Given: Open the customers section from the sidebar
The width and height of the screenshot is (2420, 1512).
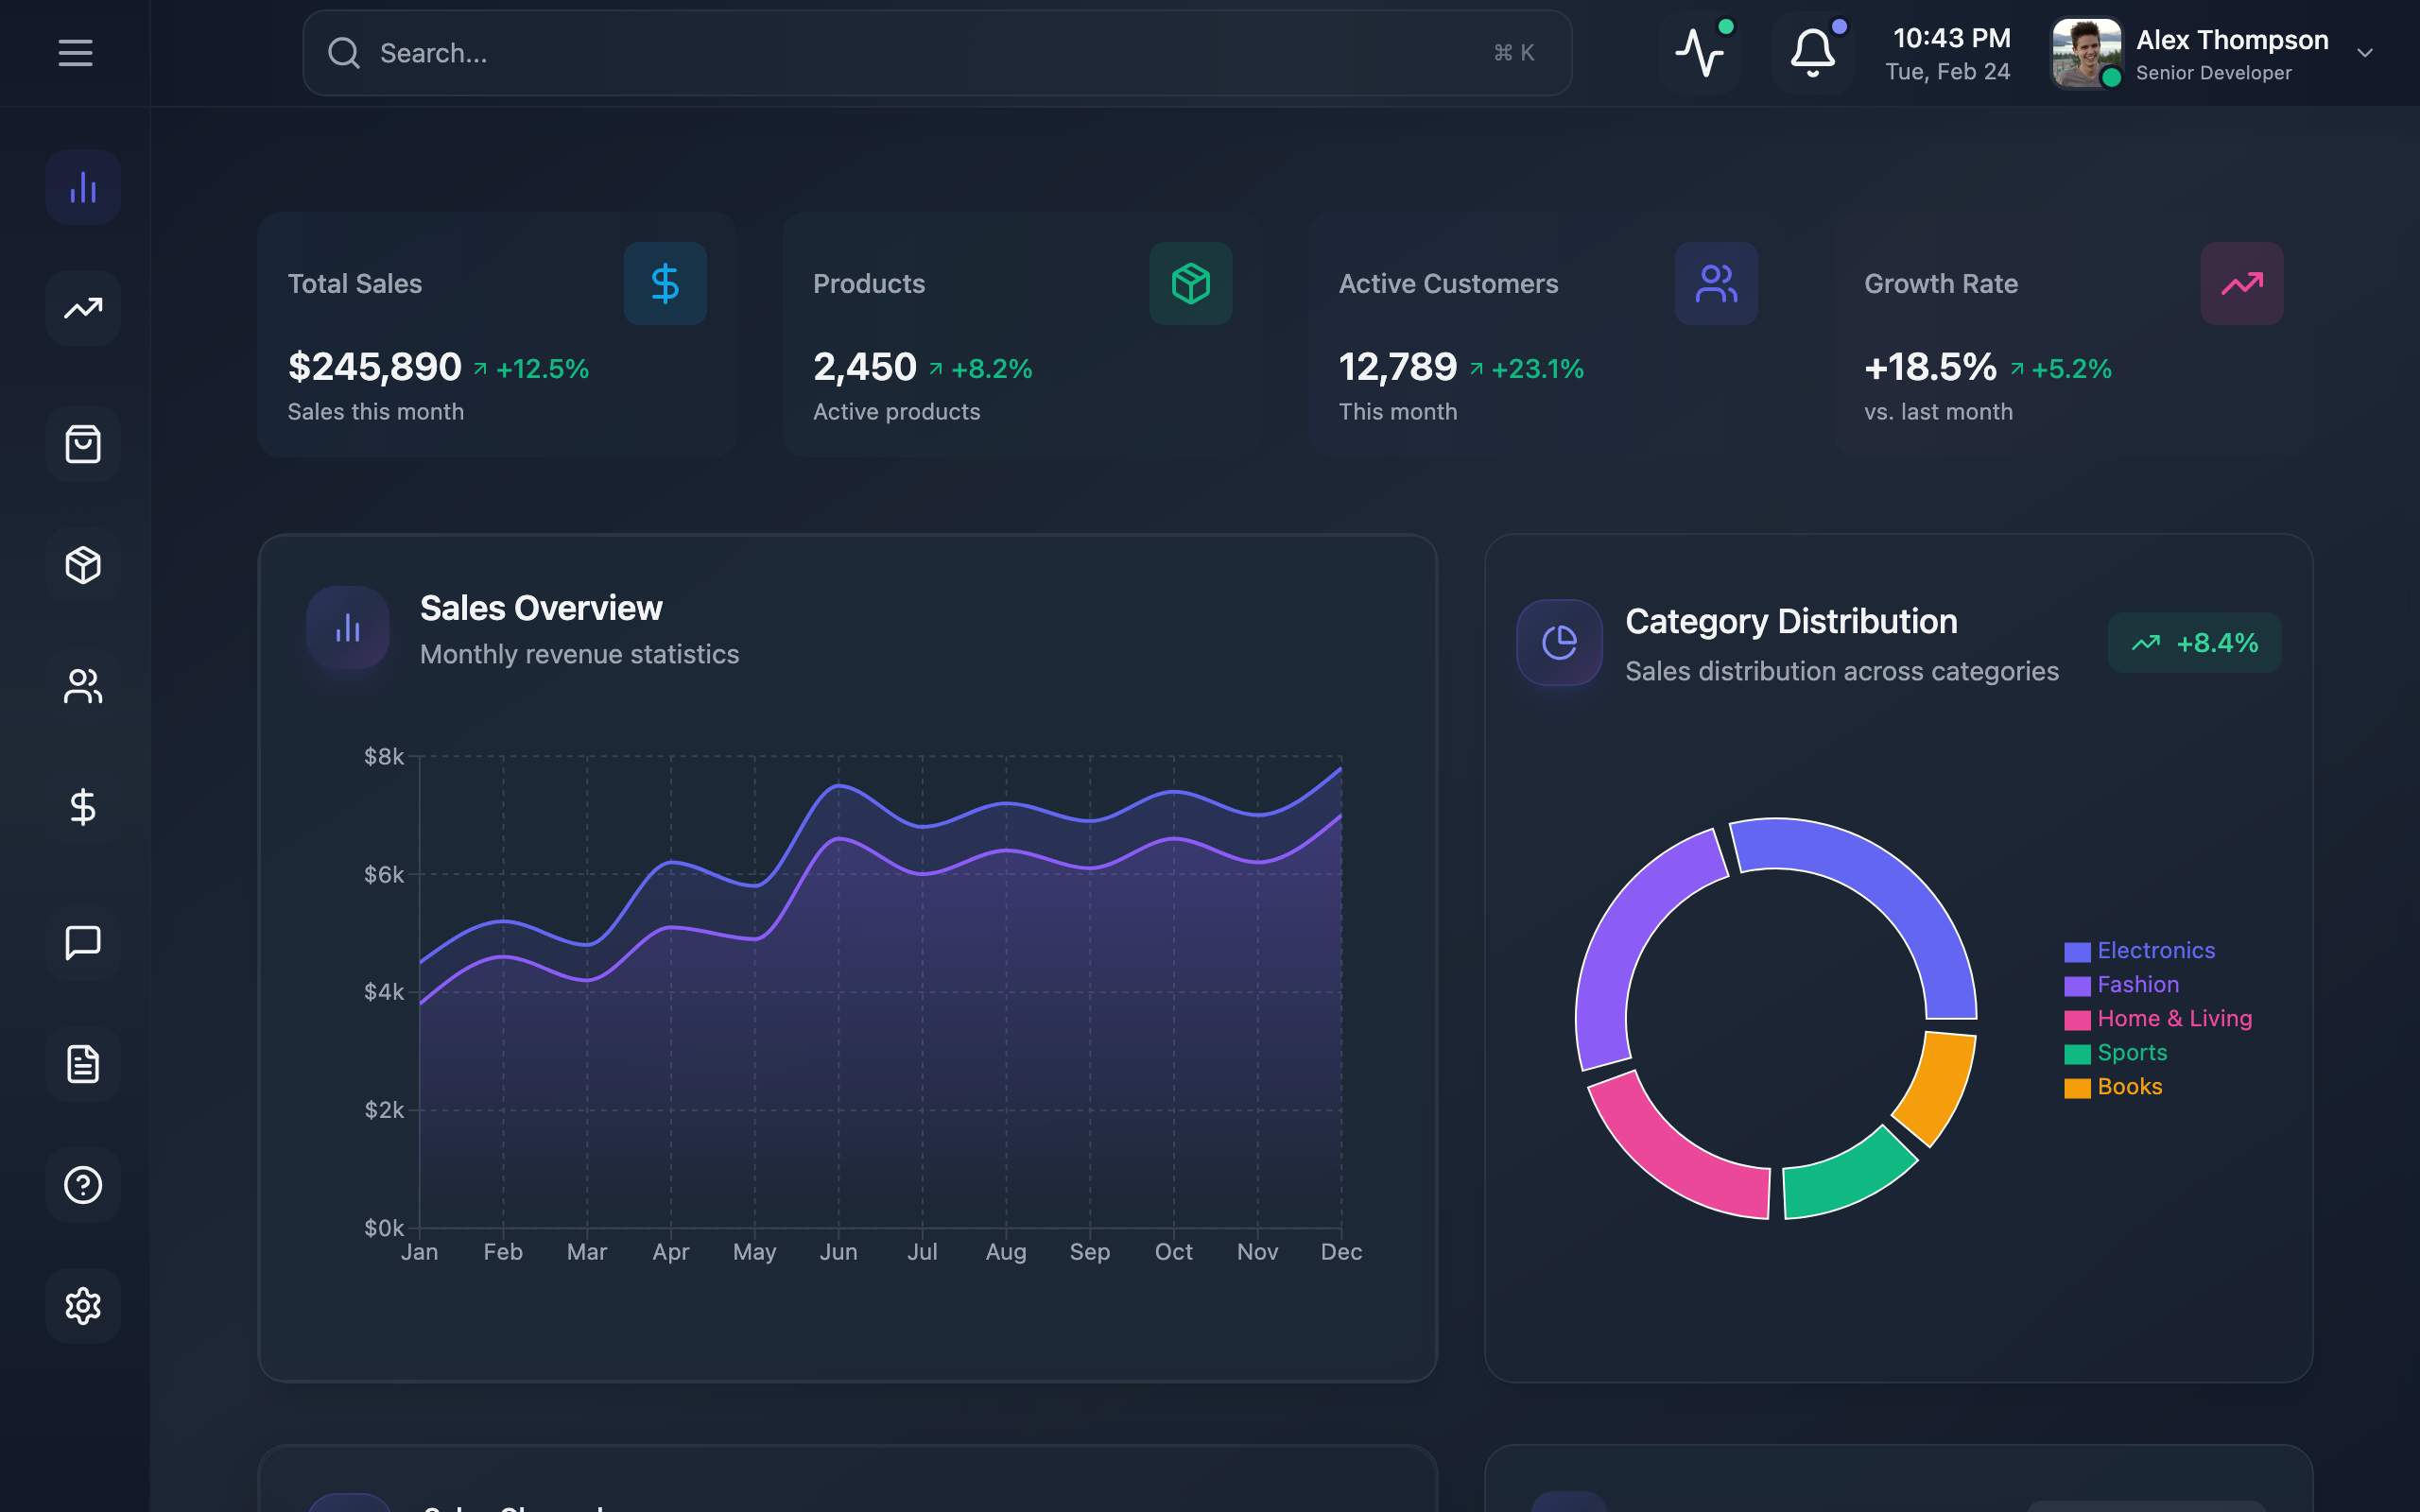Looking at the screenshot, I should (82, 686).
